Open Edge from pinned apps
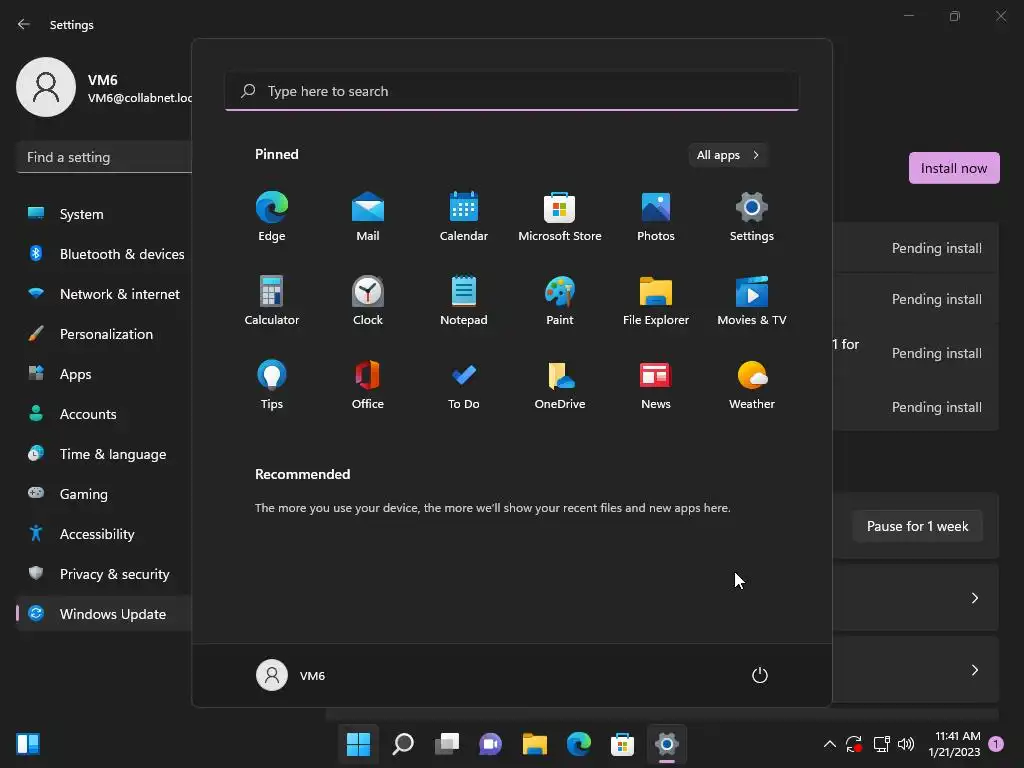The width and height of the screenshot is (1024, 768). pyautogui.click(x=272, y=217)
